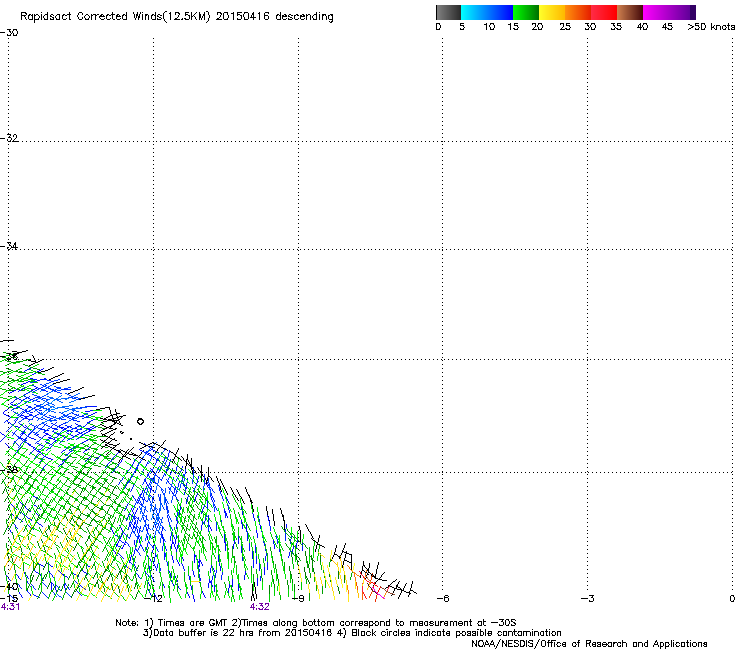The height and width of the screenshot is (650, 740).
Task: Click the '>50 knots' legend label
Action: click(x=711, y=27)
